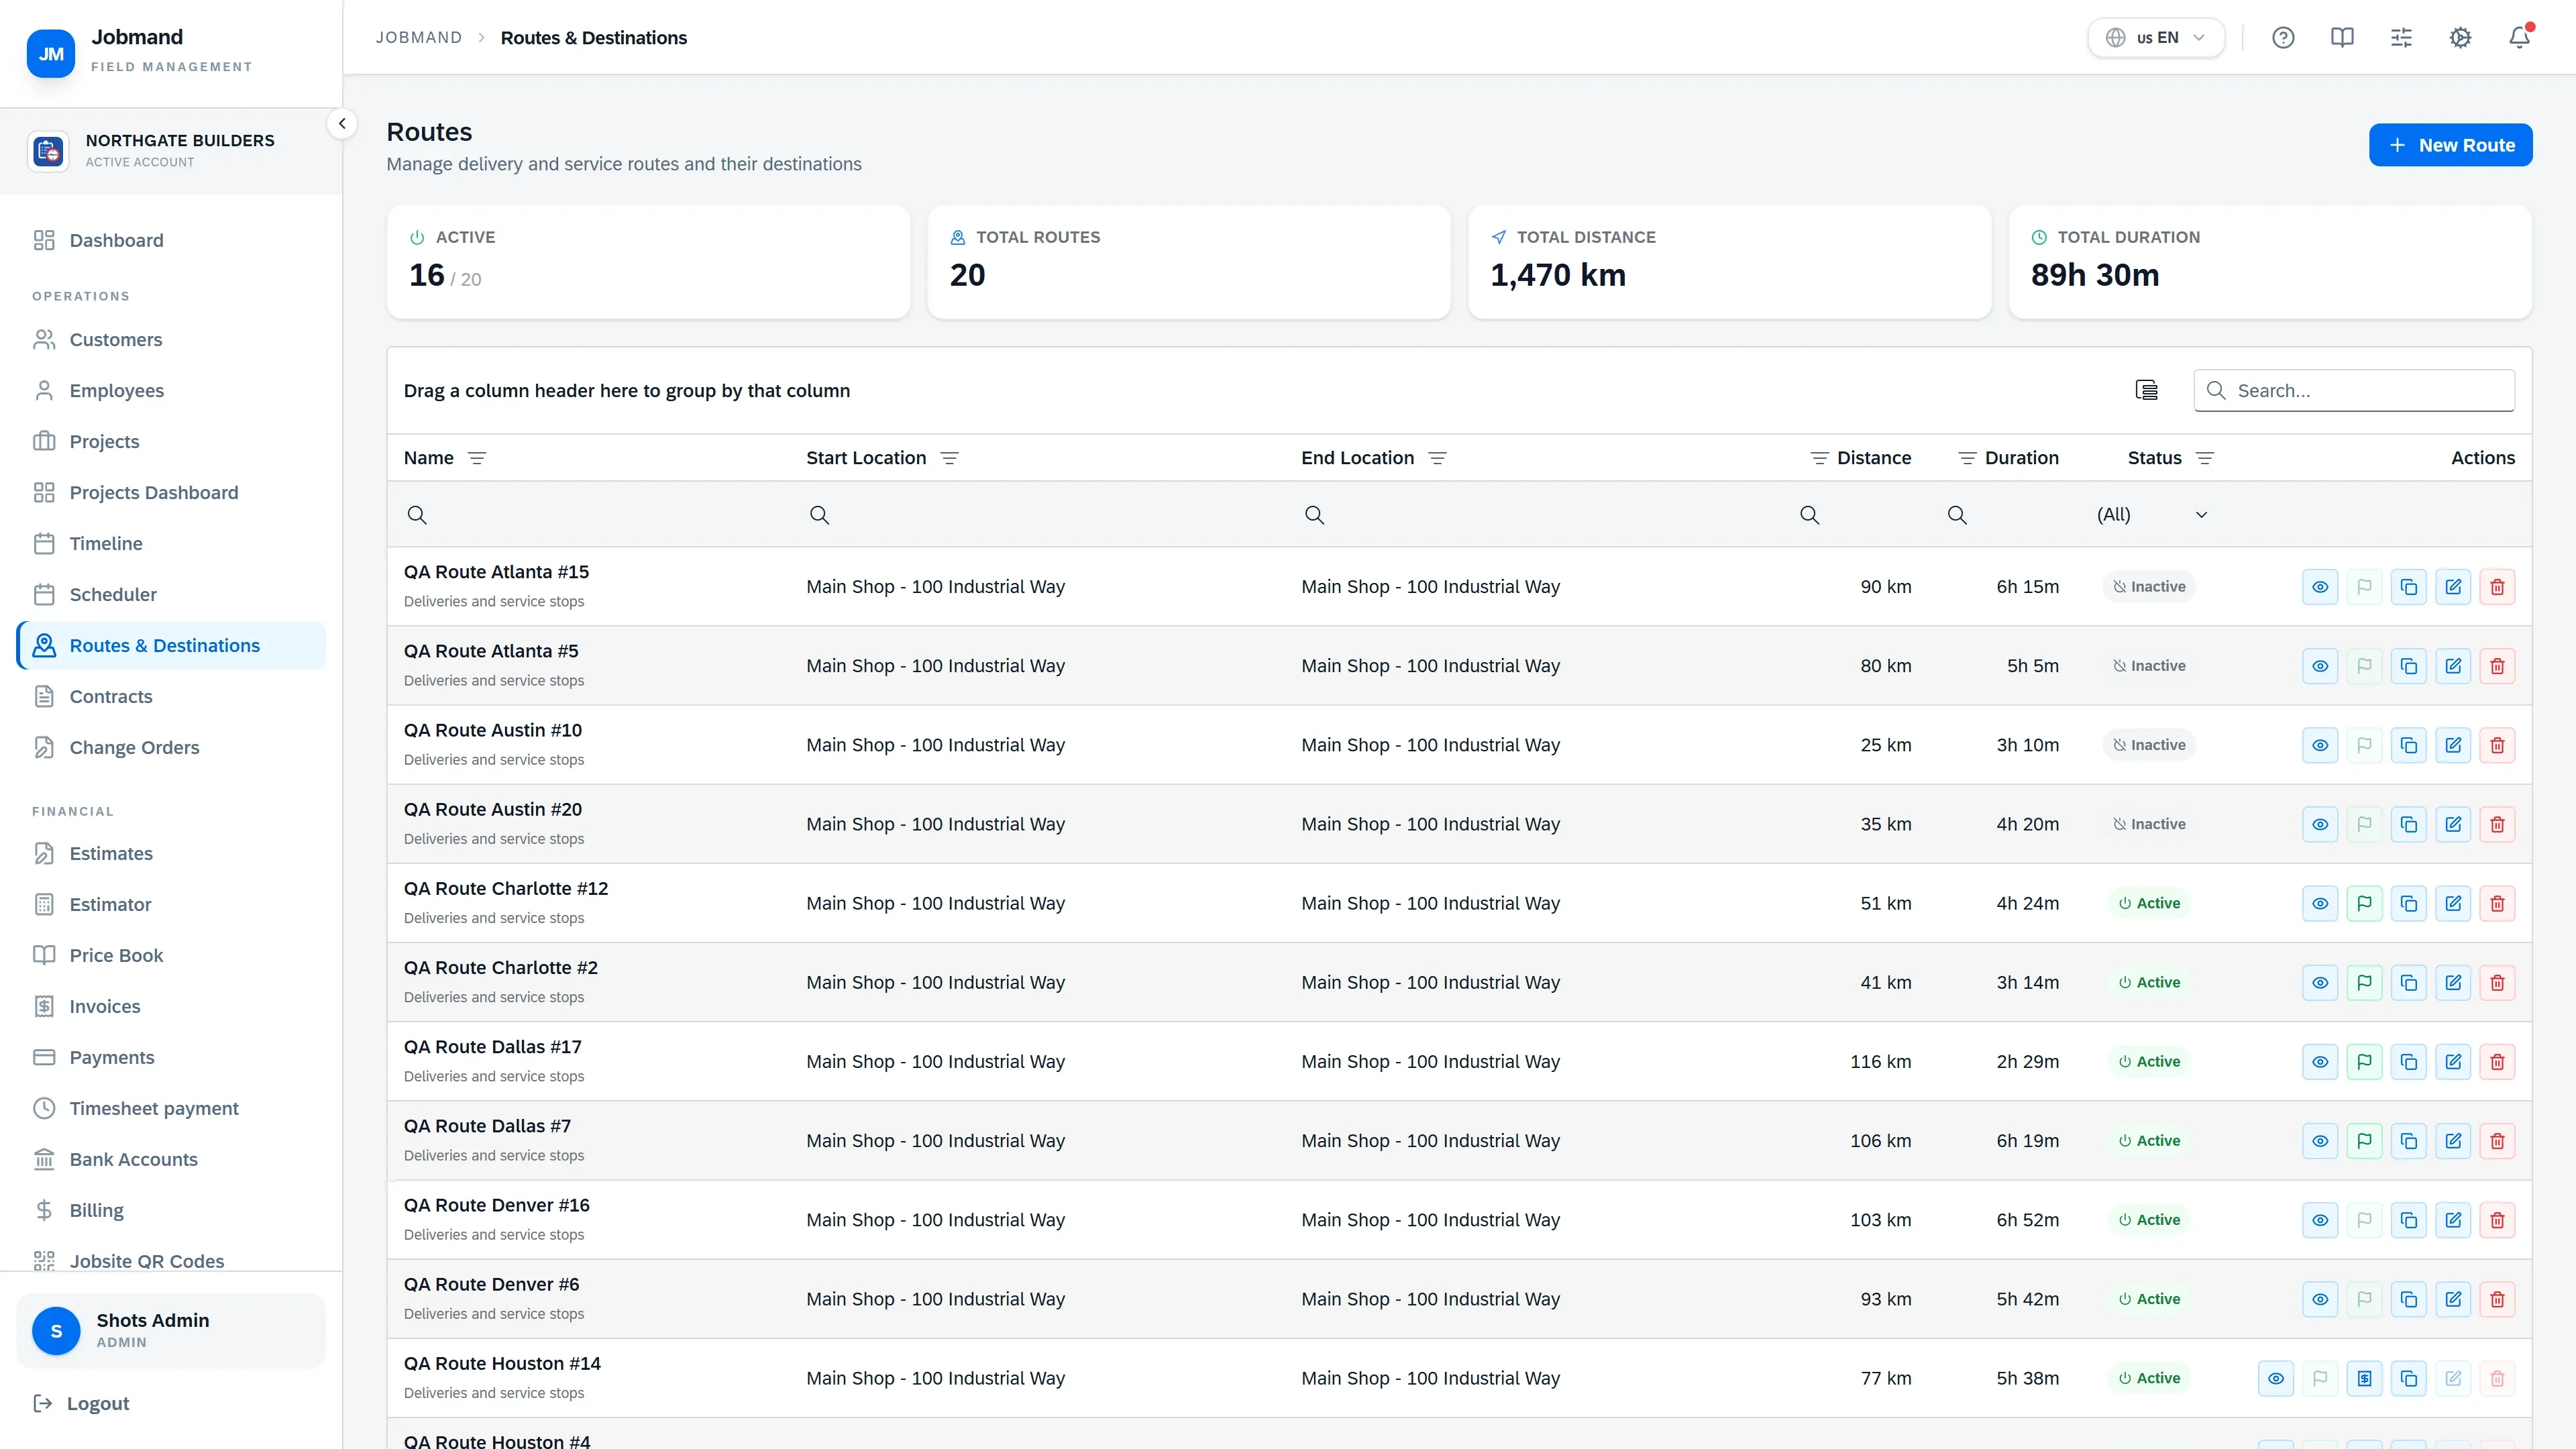Open the Shots Admin profile card
Image resolution: width=2576 pixels, height=1449 pixels.
(171, 1331)
